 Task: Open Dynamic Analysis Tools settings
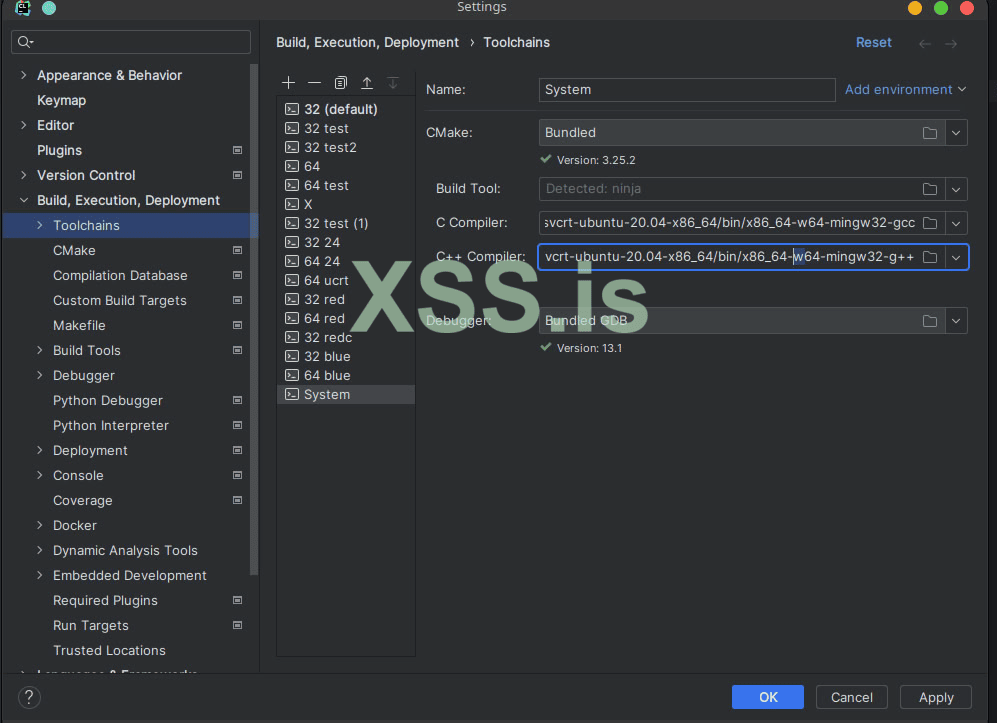coord(125,551)
